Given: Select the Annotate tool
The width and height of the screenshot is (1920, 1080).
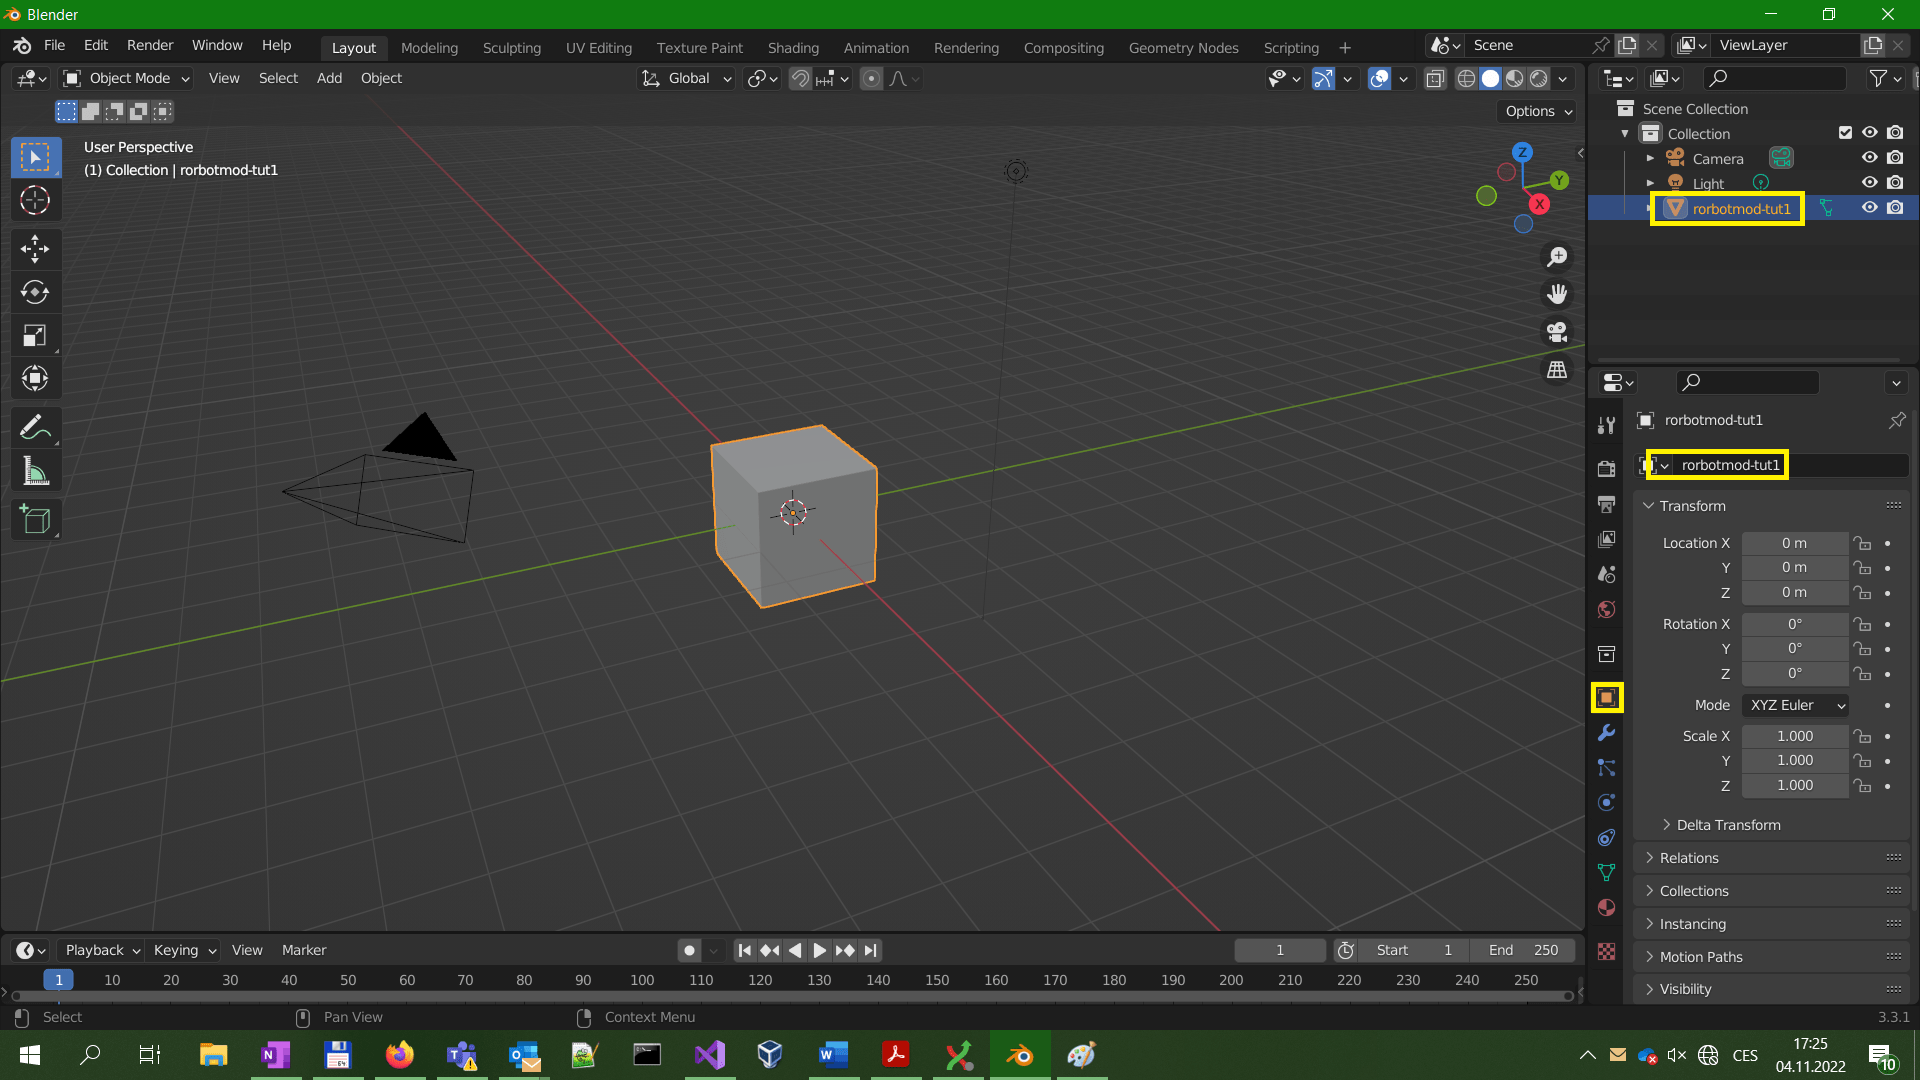Looking at the screenshot, I should [35, 427].
